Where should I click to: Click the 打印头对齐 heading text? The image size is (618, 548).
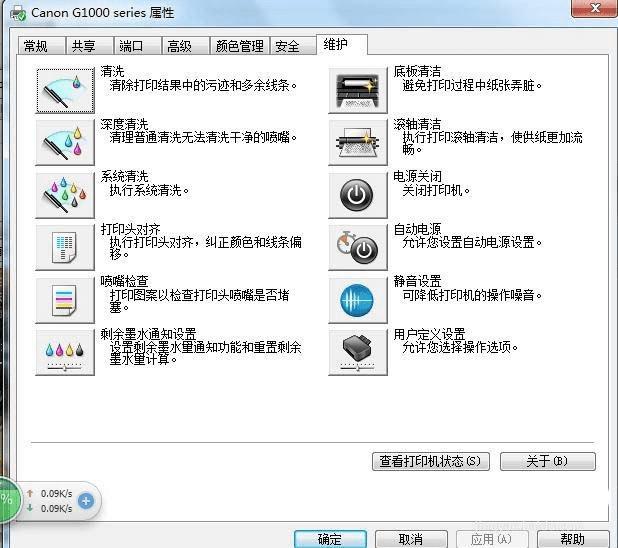(130, 229)
